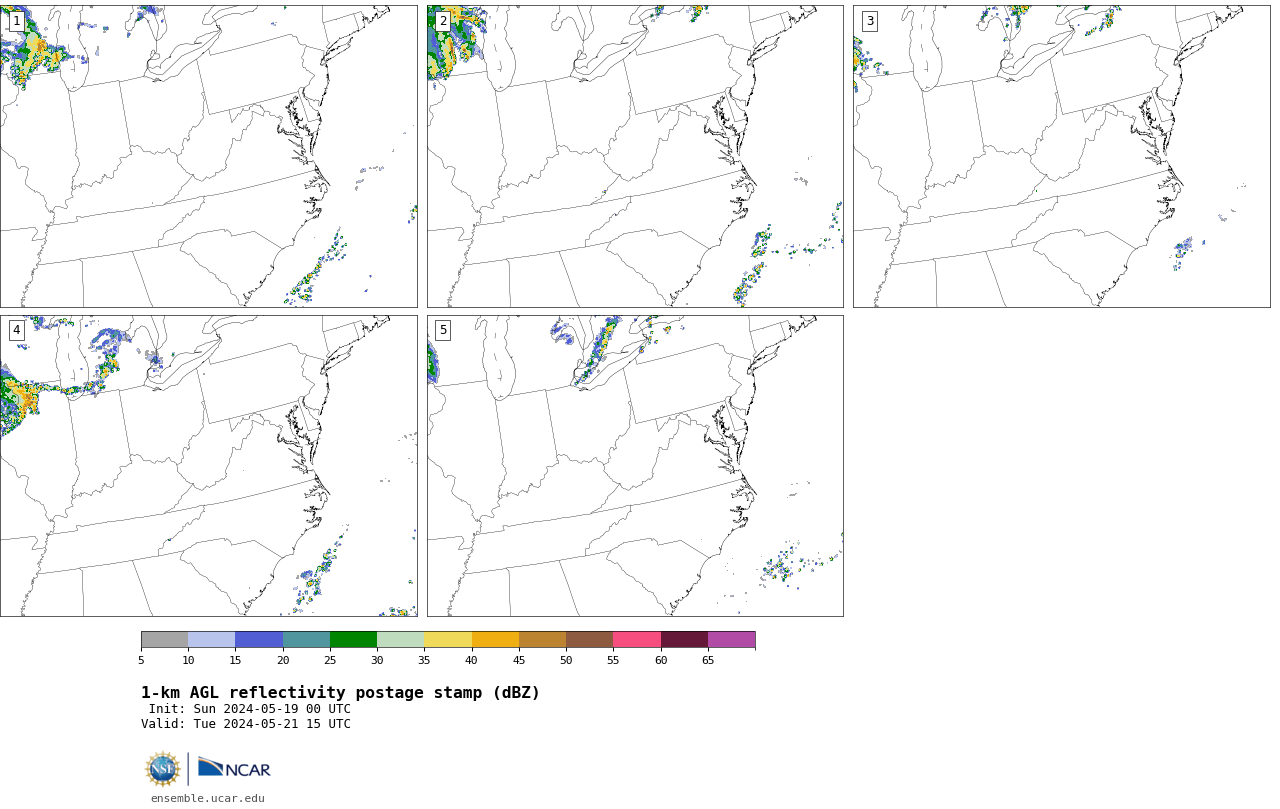This screenshot has height=809, width=1280.
Task: Click the panel number label 3
Action: [869, 21]
